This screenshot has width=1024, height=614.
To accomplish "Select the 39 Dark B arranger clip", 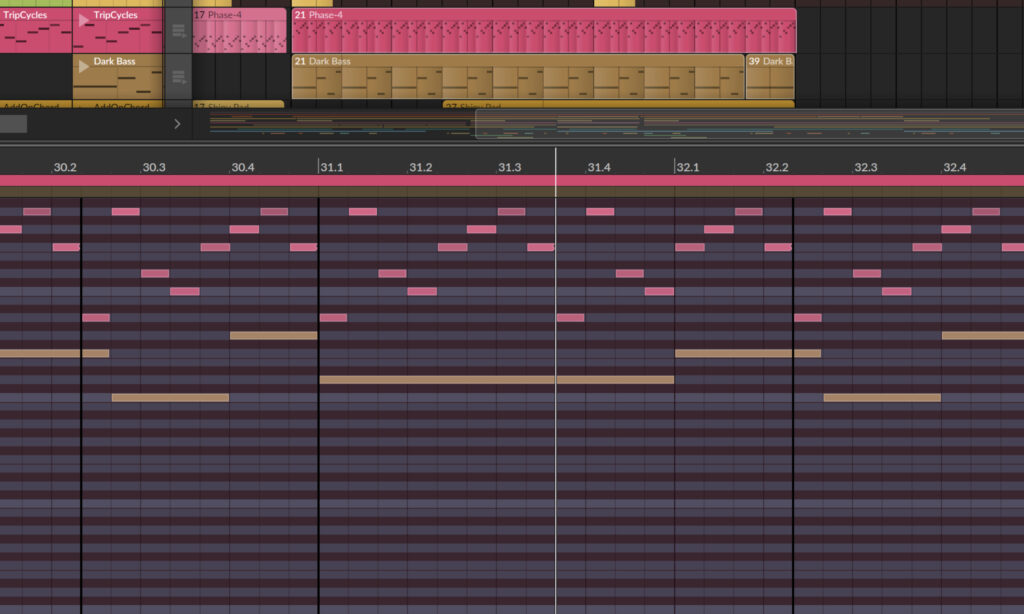I will pos(770,76).
